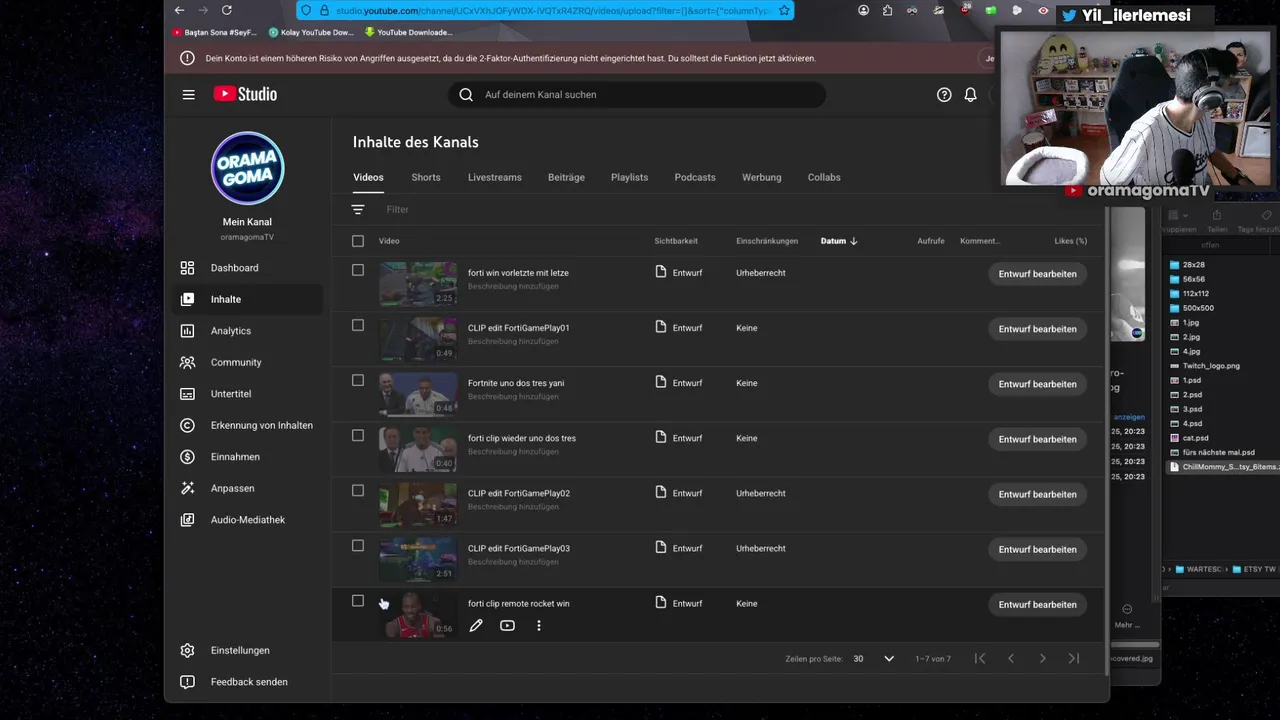The image size is (1280, 720).
Task: Check 'forti win vorletzte mit letze' checkbox
Action: pyautogui.click(x=358, y=270)
